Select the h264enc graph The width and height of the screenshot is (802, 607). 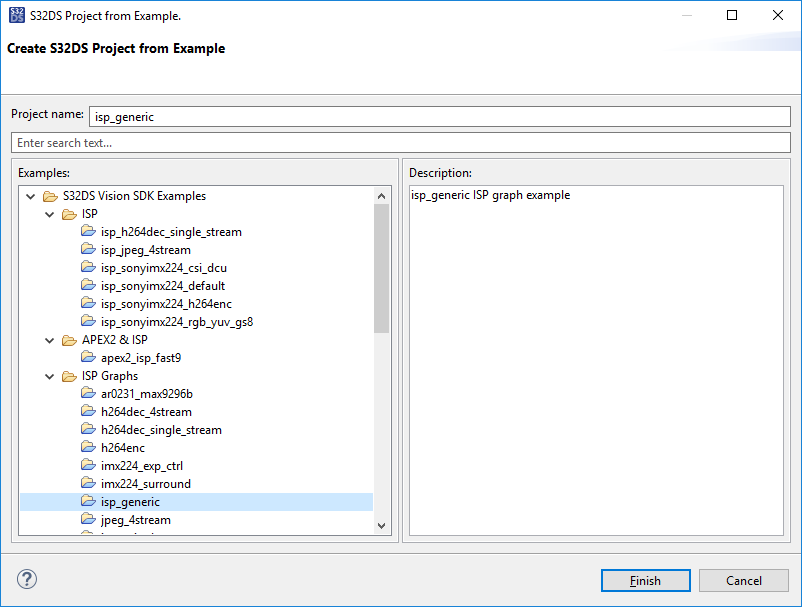(123, 448)
